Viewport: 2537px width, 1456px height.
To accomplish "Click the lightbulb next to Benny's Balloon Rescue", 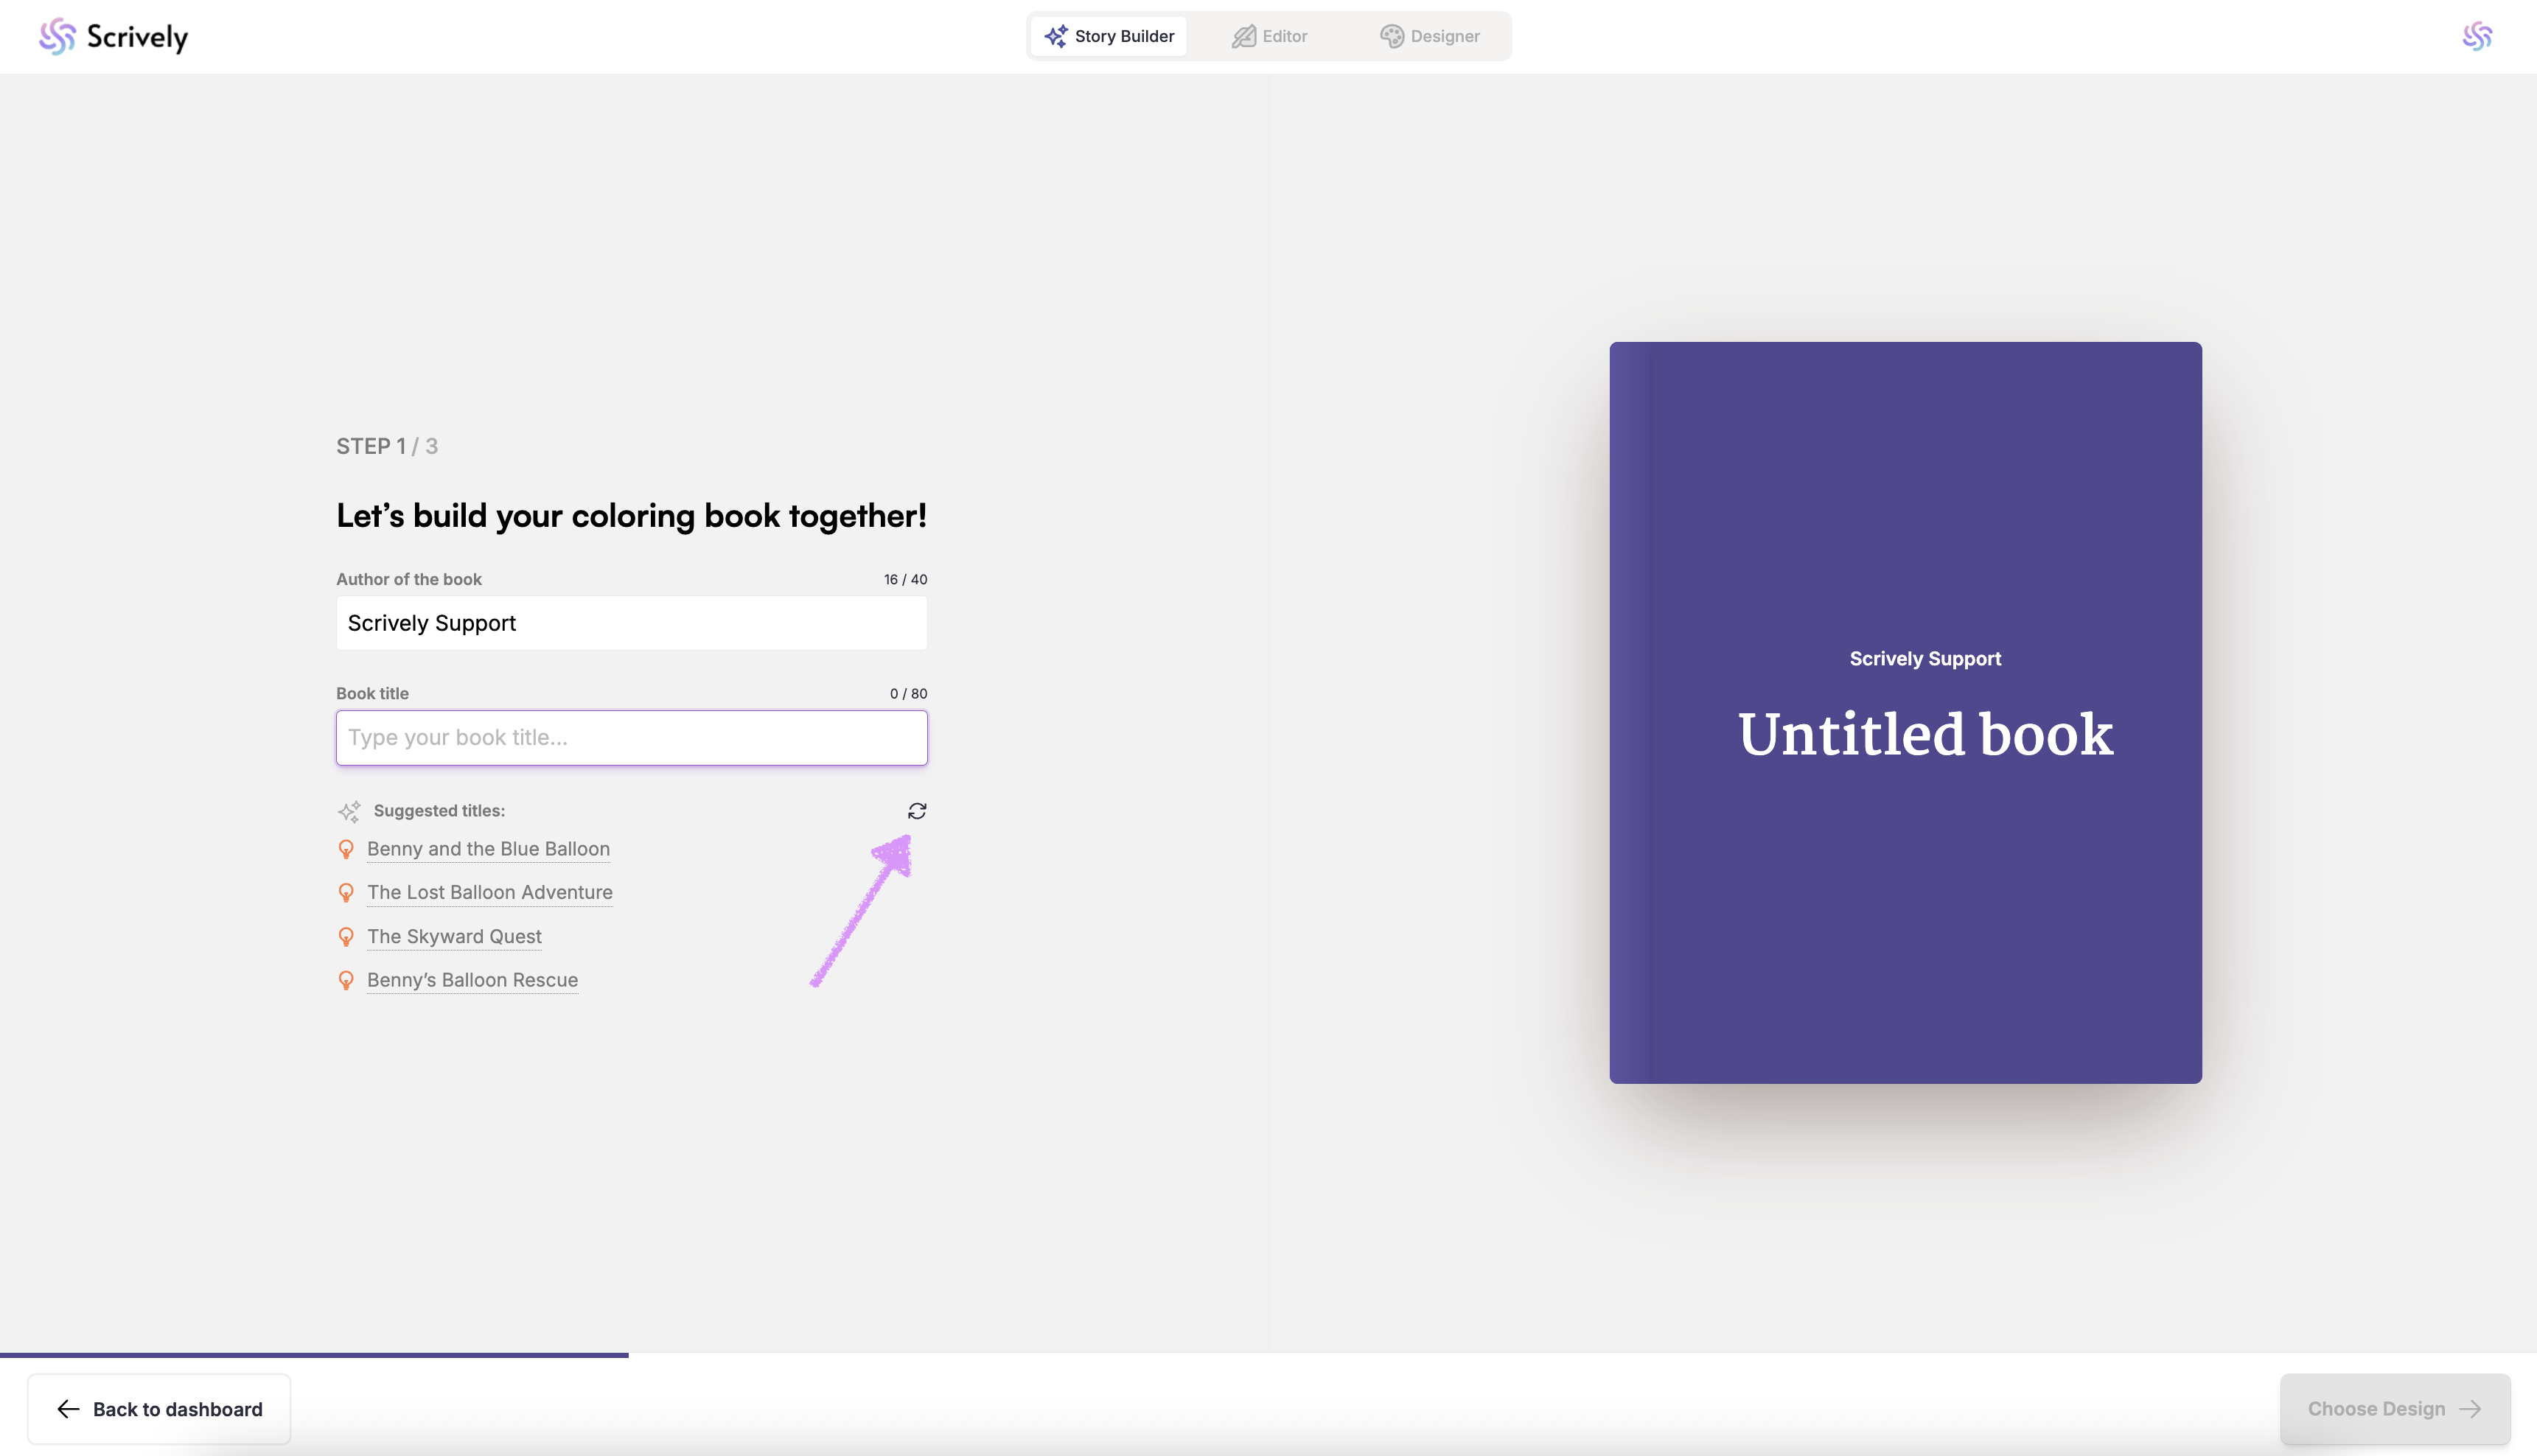I will pos(346,980).
